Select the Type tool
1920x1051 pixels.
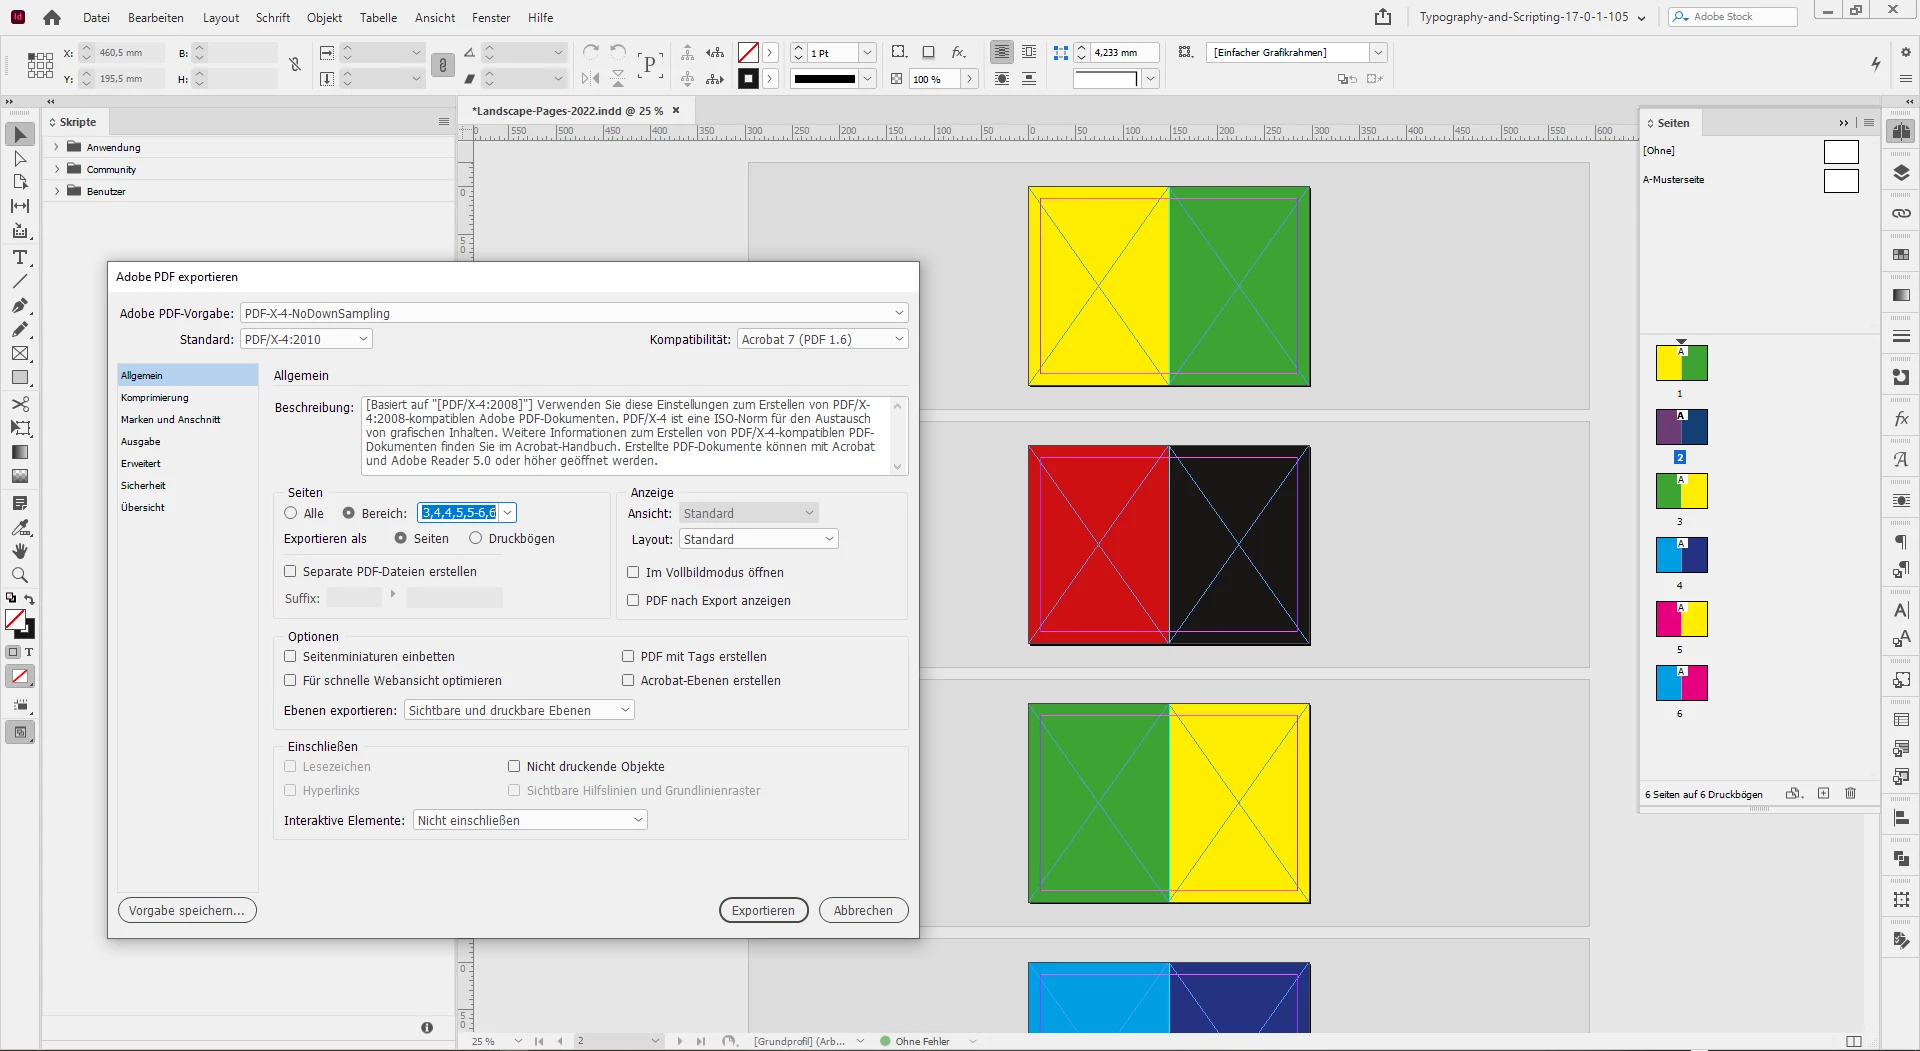[20, 257]
